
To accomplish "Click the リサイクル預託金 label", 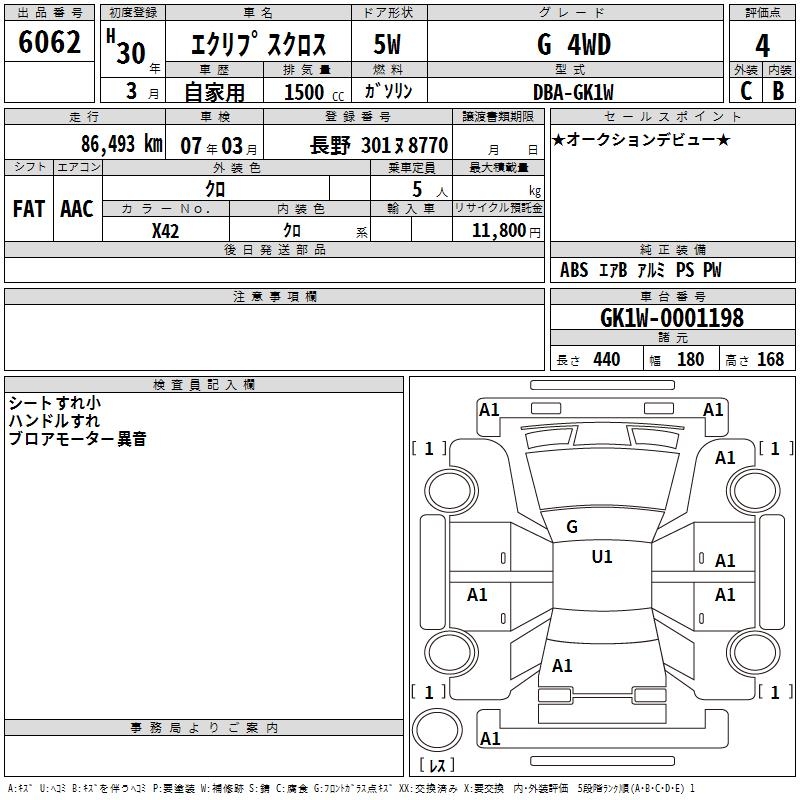I will pyautogui.click(x=498, y=208).
